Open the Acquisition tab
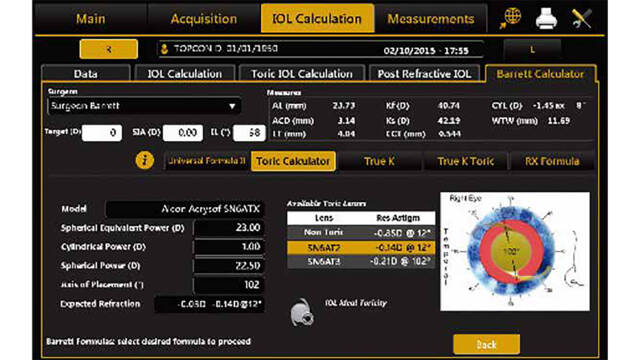Screen dimensions: 640x360 coord(204,19)
